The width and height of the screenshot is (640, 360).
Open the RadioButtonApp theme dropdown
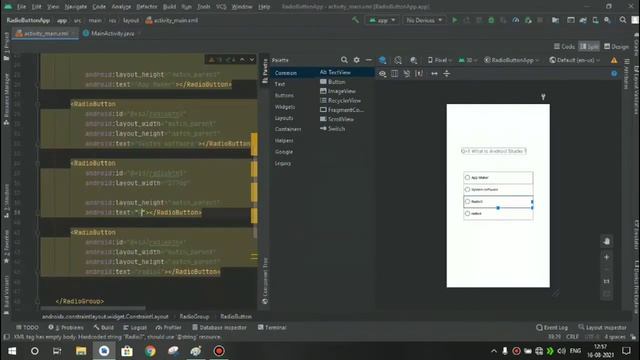click(511, 60)
